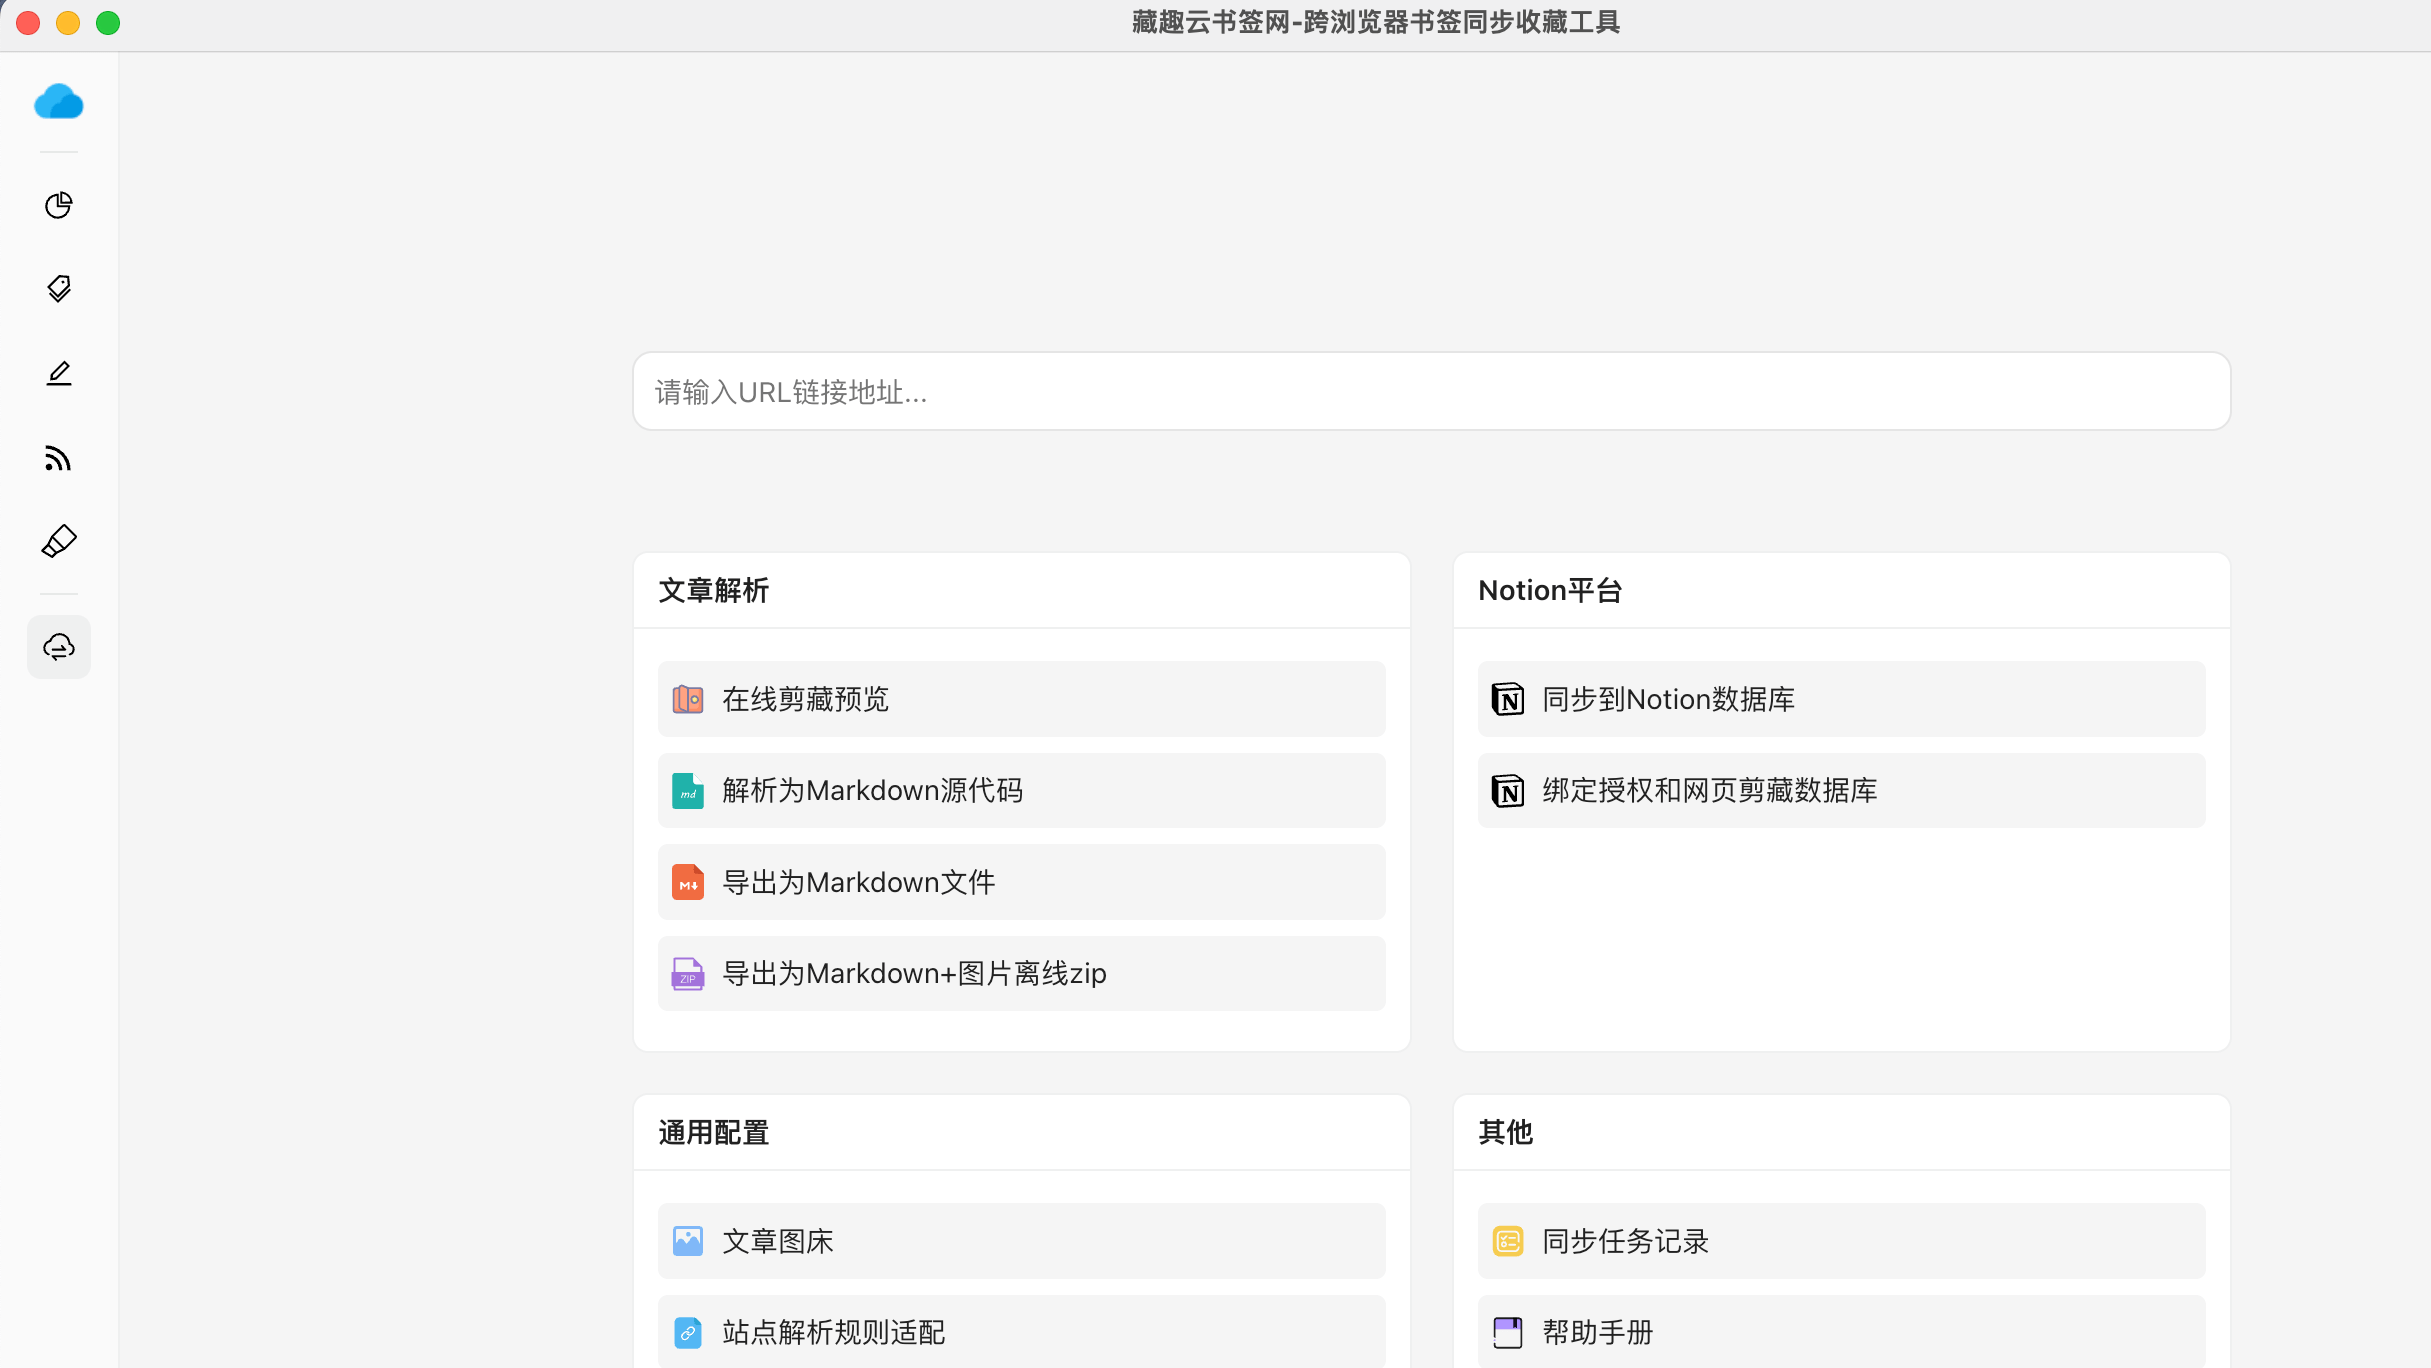Click the 通用配置 section heading
This screenshot has height=1368, width=2431.
pos(714,1132)
